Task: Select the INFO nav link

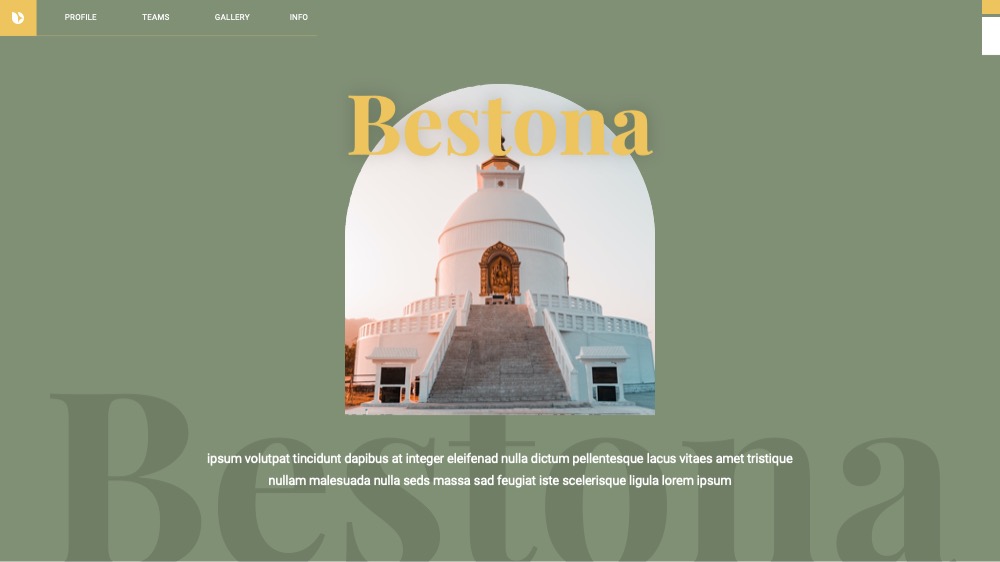Action: click(298, 17)
